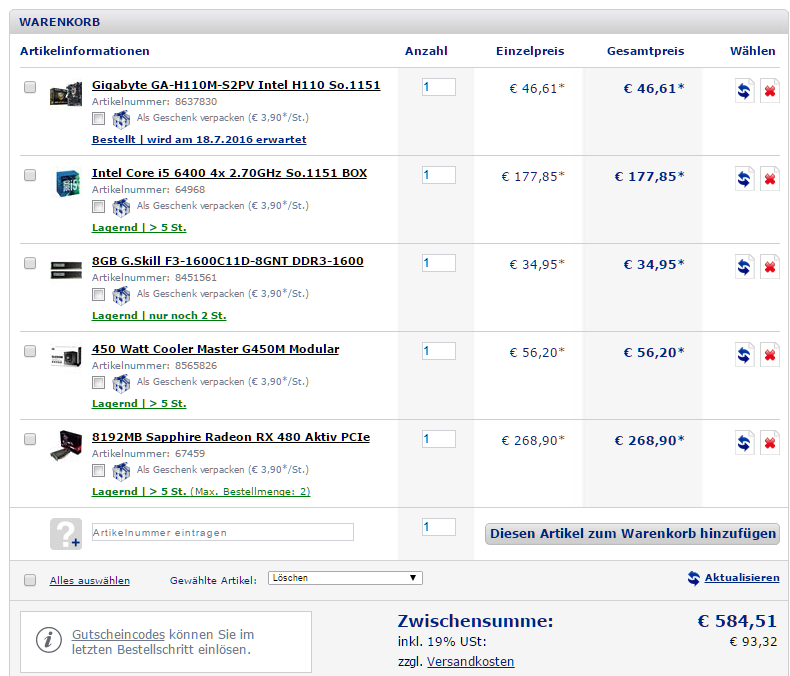Open 8192MB Sapphire Radeon RX 480 link
The image size is (790, 676).
click(x=231, y=437)
